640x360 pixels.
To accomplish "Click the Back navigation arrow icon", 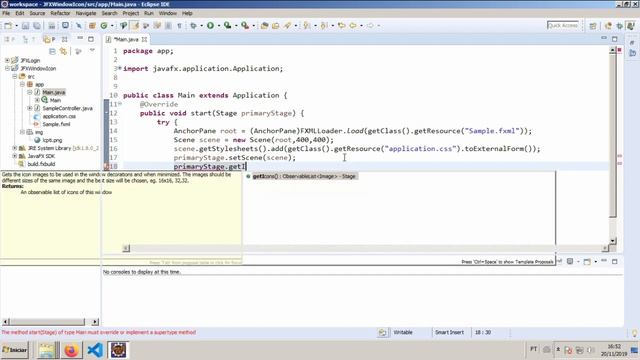I will point(353,26).
